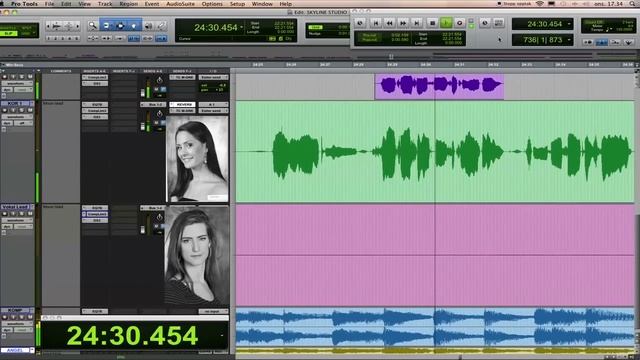Click the large 24:30.454 counter display
This screenshot has width=640, height=360.
click(x=132, y=336)
